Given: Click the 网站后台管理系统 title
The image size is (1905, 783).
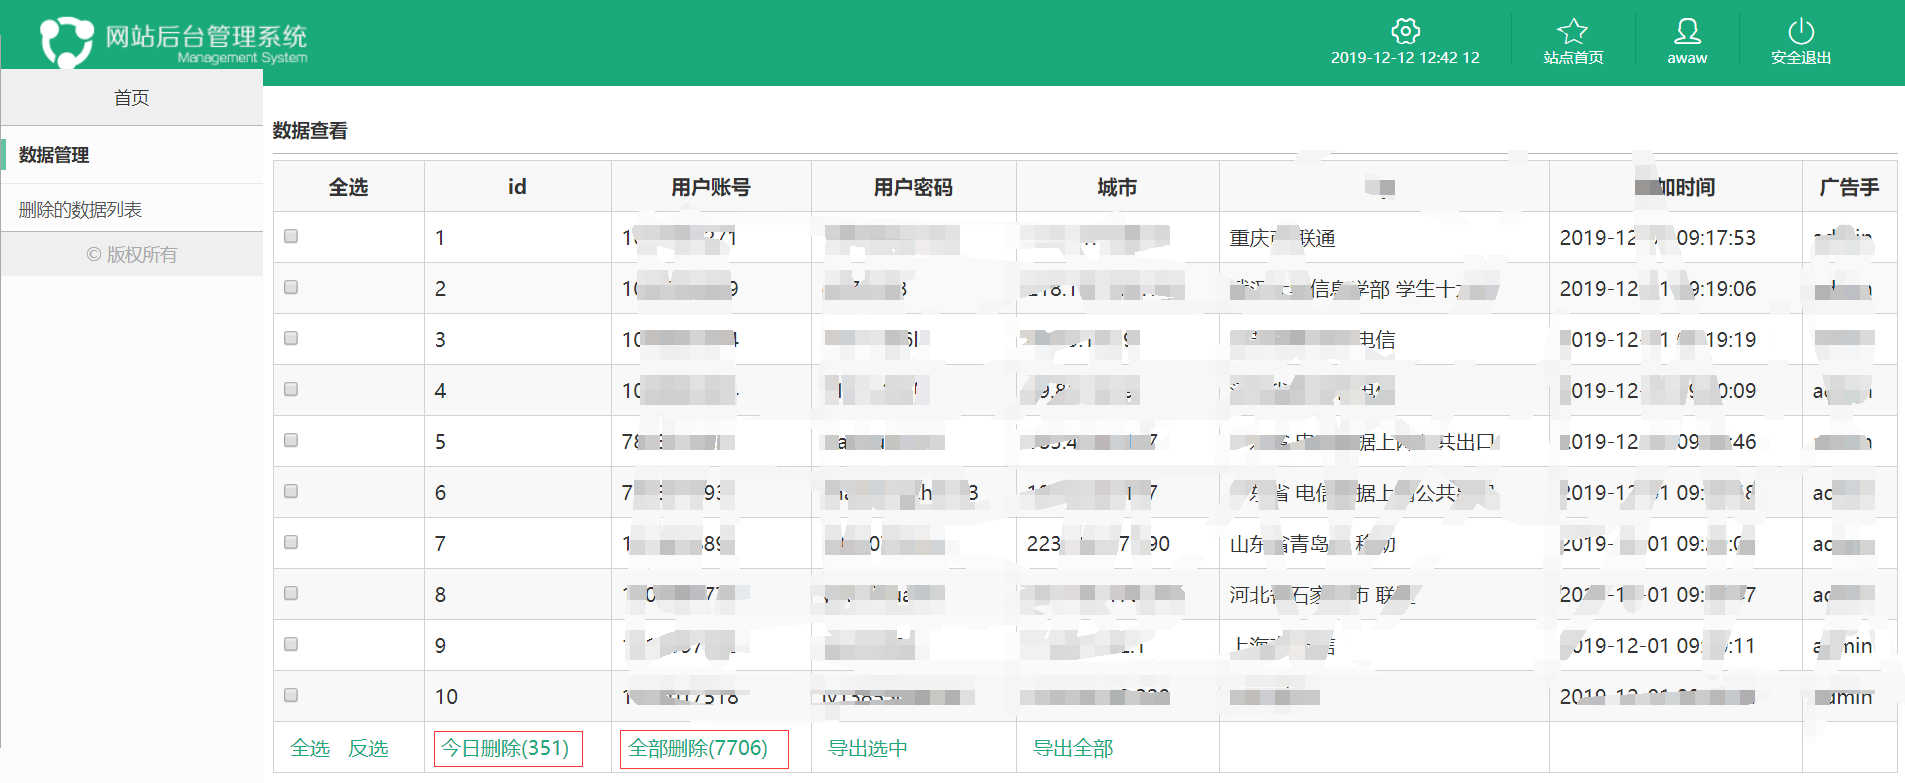Looking at the screenshot, I should tap(207, 36).
